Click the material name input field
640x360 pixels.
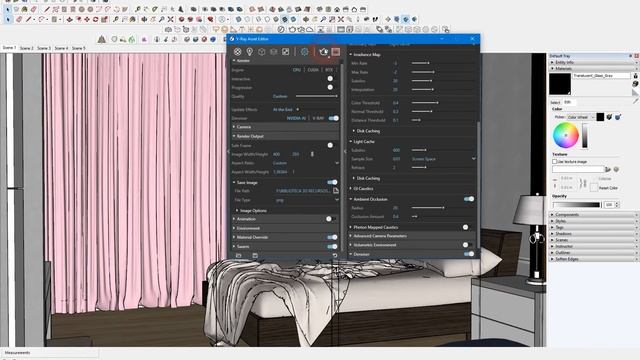[601, 76]
